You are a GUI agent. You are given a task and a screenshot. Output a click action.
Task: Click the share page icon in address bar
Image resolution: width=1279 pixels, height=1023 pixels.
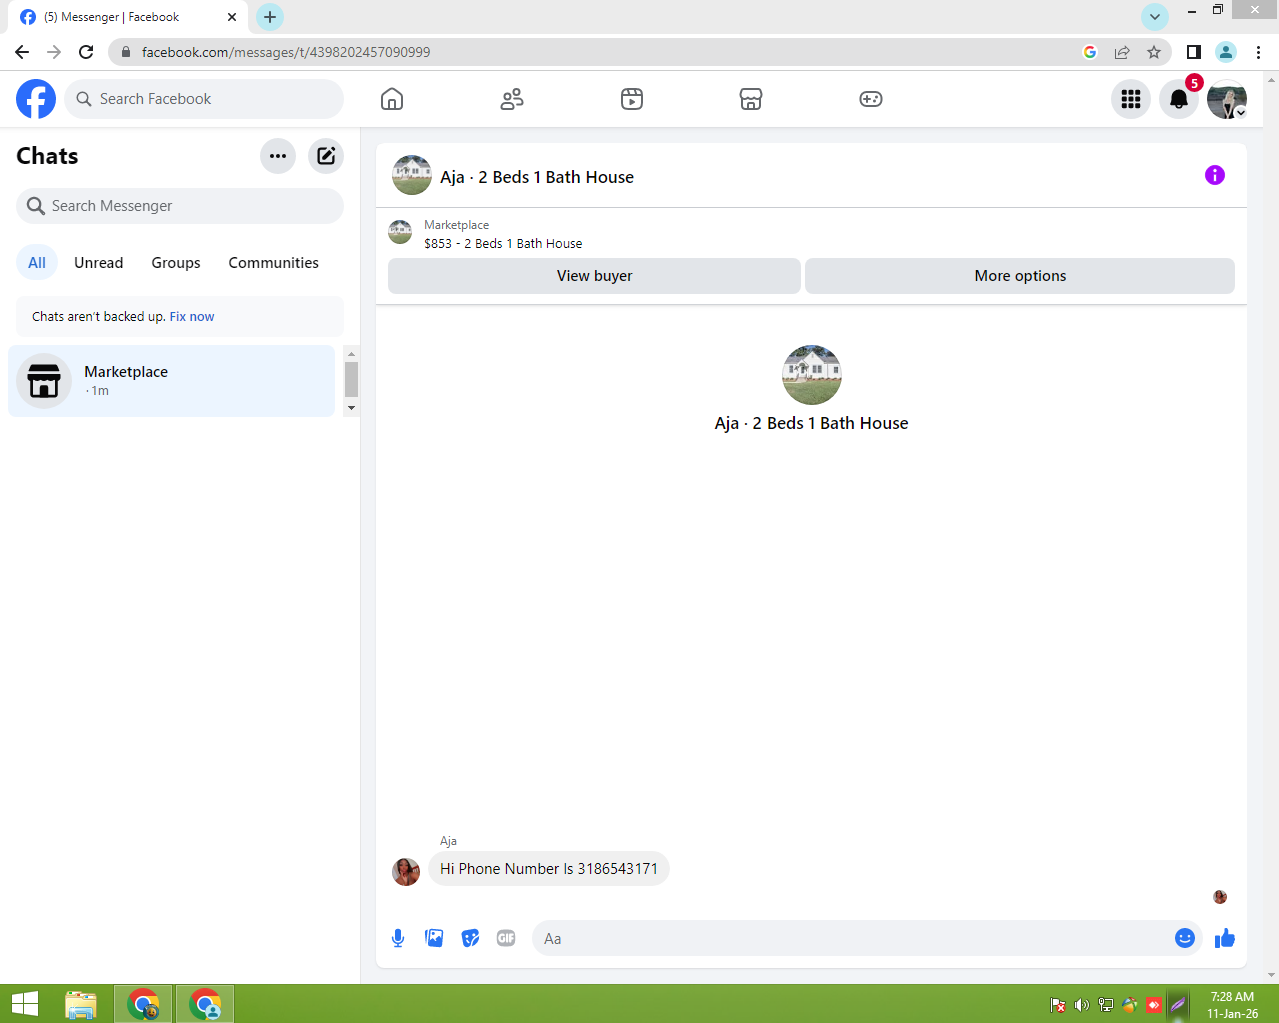[x=1122, y=52]
